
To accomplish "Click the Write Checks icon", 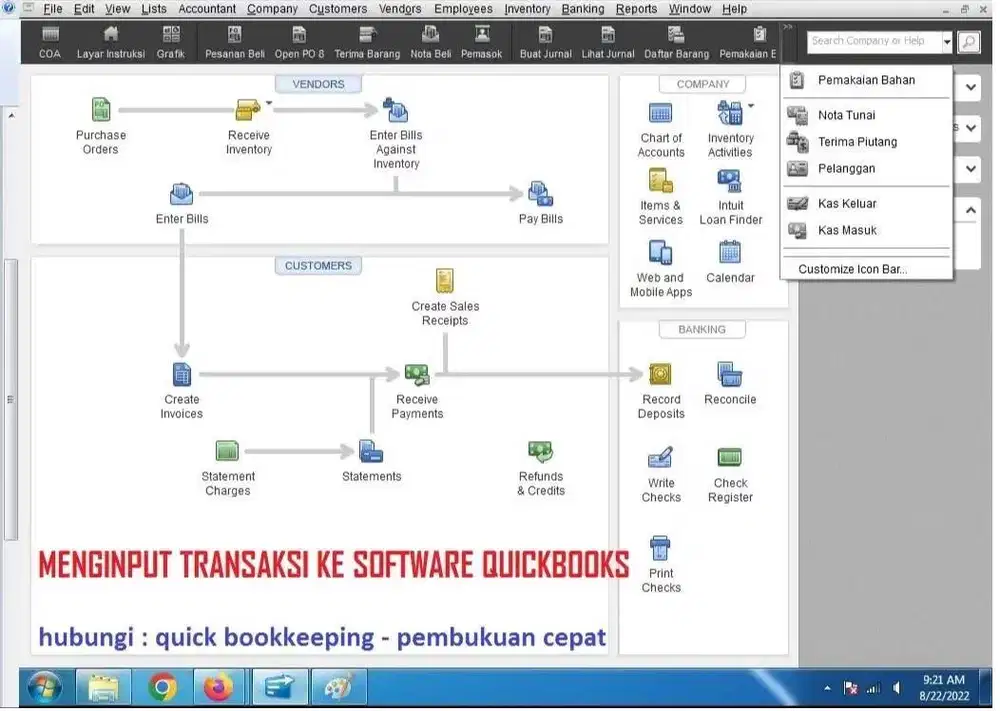I will [661, 458].
